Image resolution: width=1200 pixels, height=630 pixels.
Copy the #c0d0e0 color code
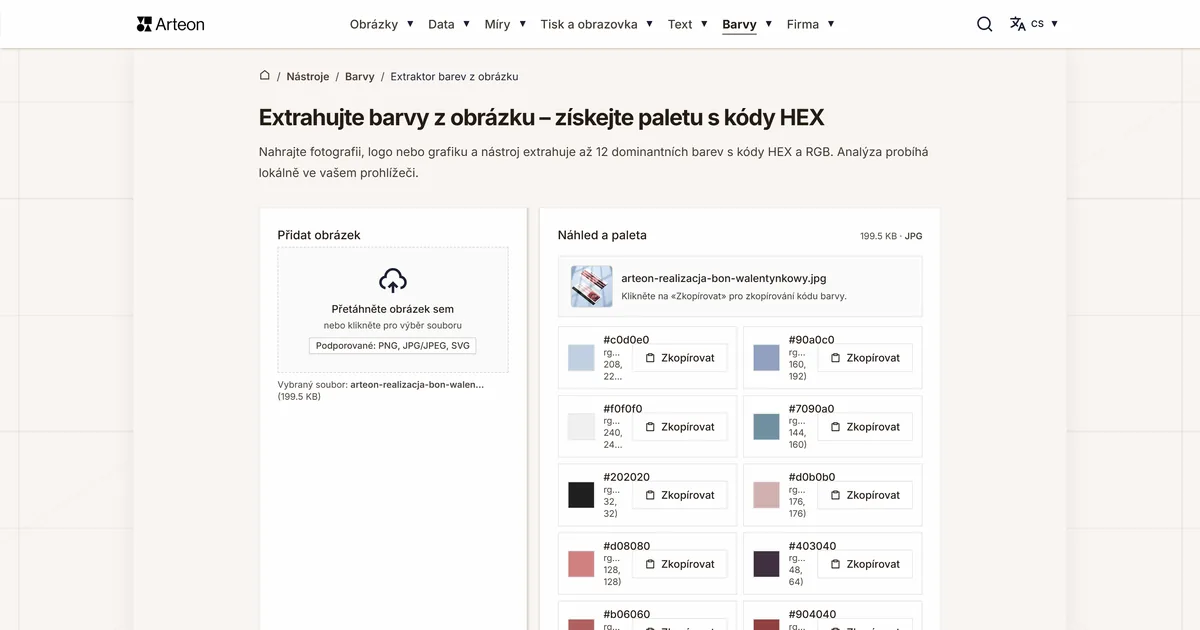click(x=680, y=358)
